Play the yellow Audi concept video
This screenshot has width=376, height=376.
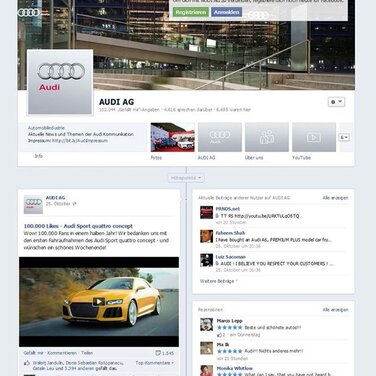click(99, 302)
